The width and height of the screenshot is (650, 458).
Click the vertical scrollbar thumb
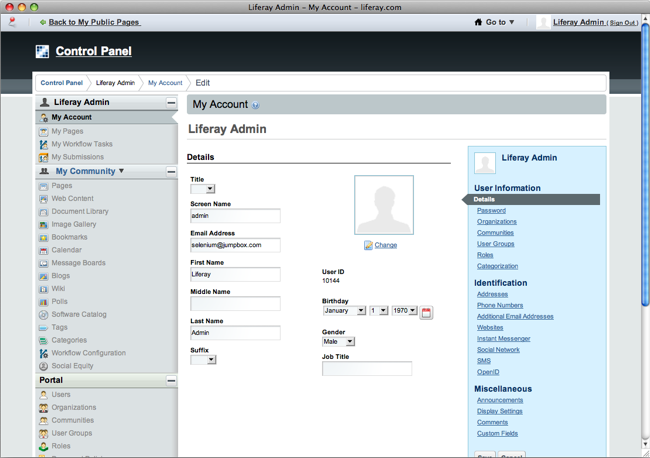click(x=645, y=165)
